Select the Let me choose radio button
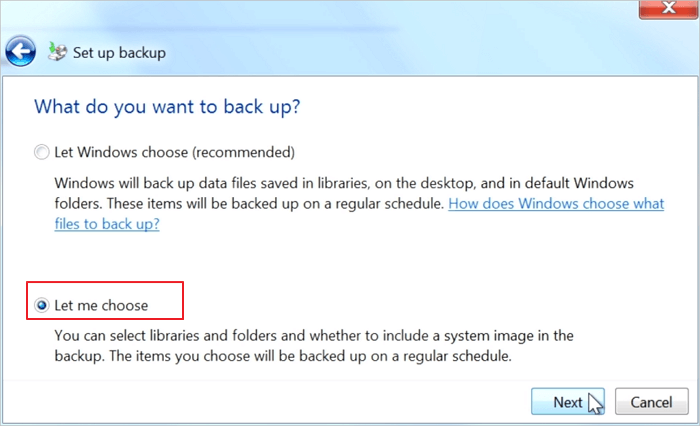Image resolution: width=700 pixels, height=426 pixels. pyautogui.click(x=42, y=305)
